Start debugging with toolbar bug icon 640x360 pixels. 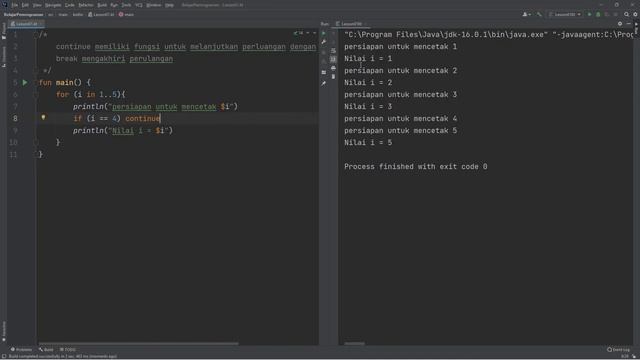(x=598, y=14)
